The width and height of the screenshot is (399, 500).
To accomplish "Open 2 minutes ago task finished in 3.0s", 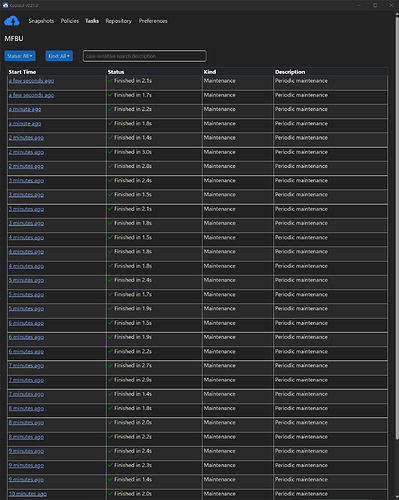I will coord(26,152).
